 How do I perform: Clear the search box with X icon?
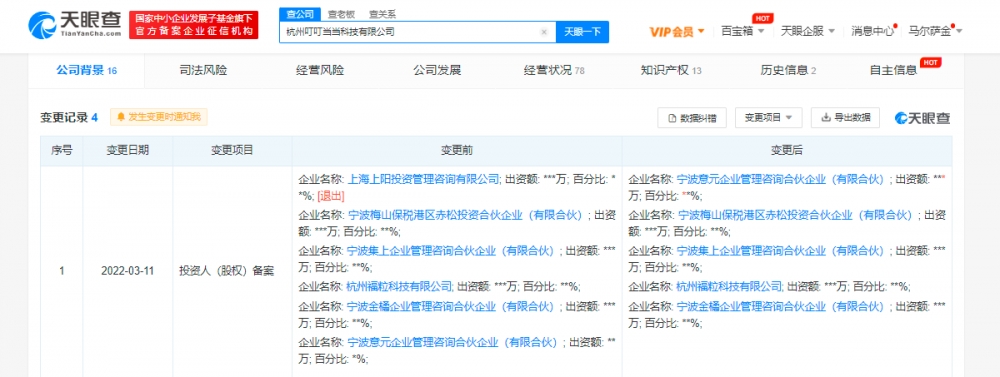coord(544,31)
